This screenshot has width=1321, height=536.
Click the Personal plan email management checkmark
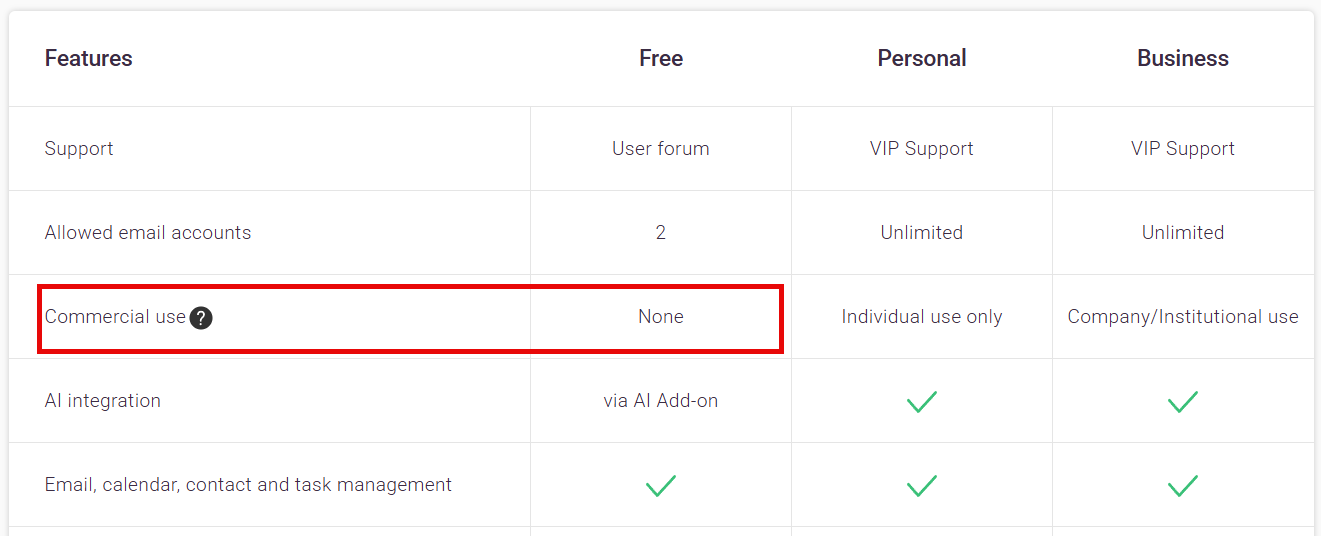(x=921, y=486)
